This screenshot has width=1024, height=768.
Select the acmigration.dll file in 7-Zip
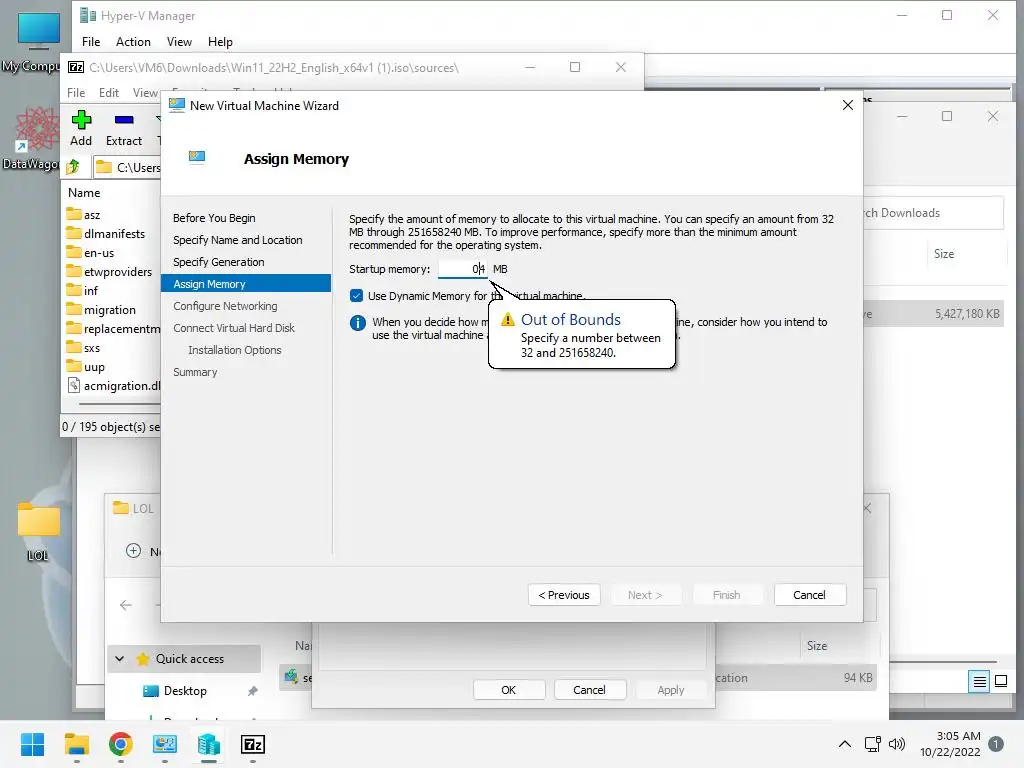click(x=114, y=386)
